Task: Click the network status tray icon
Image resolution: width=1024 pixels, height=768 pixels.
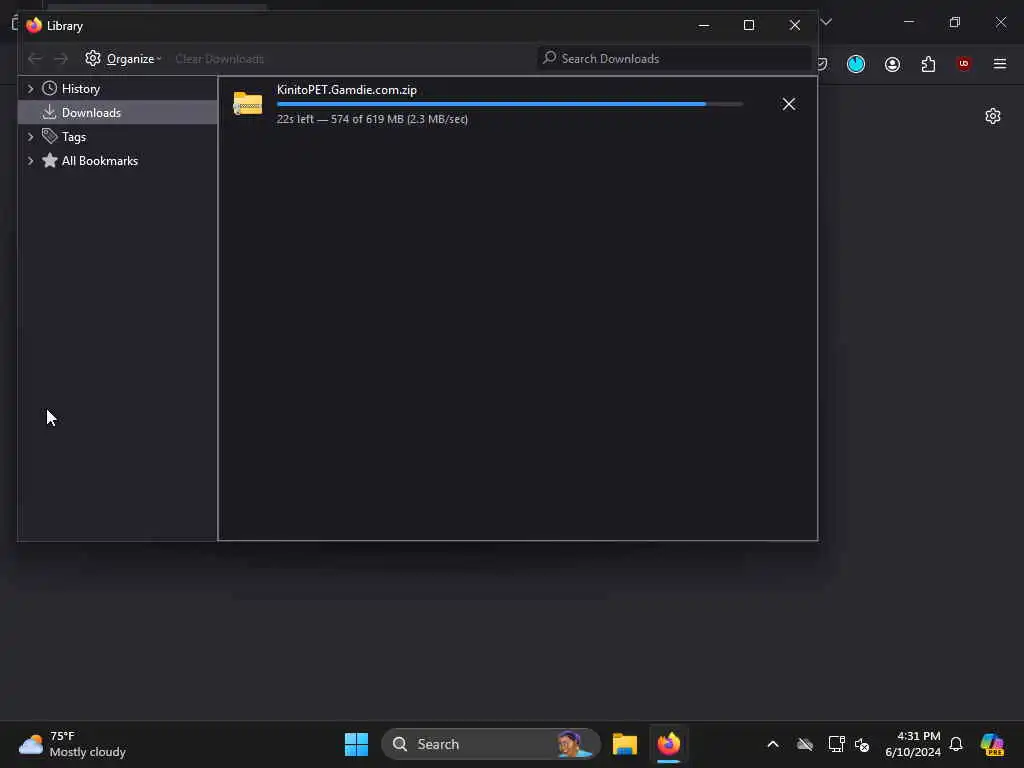Action: click(837, 744)
